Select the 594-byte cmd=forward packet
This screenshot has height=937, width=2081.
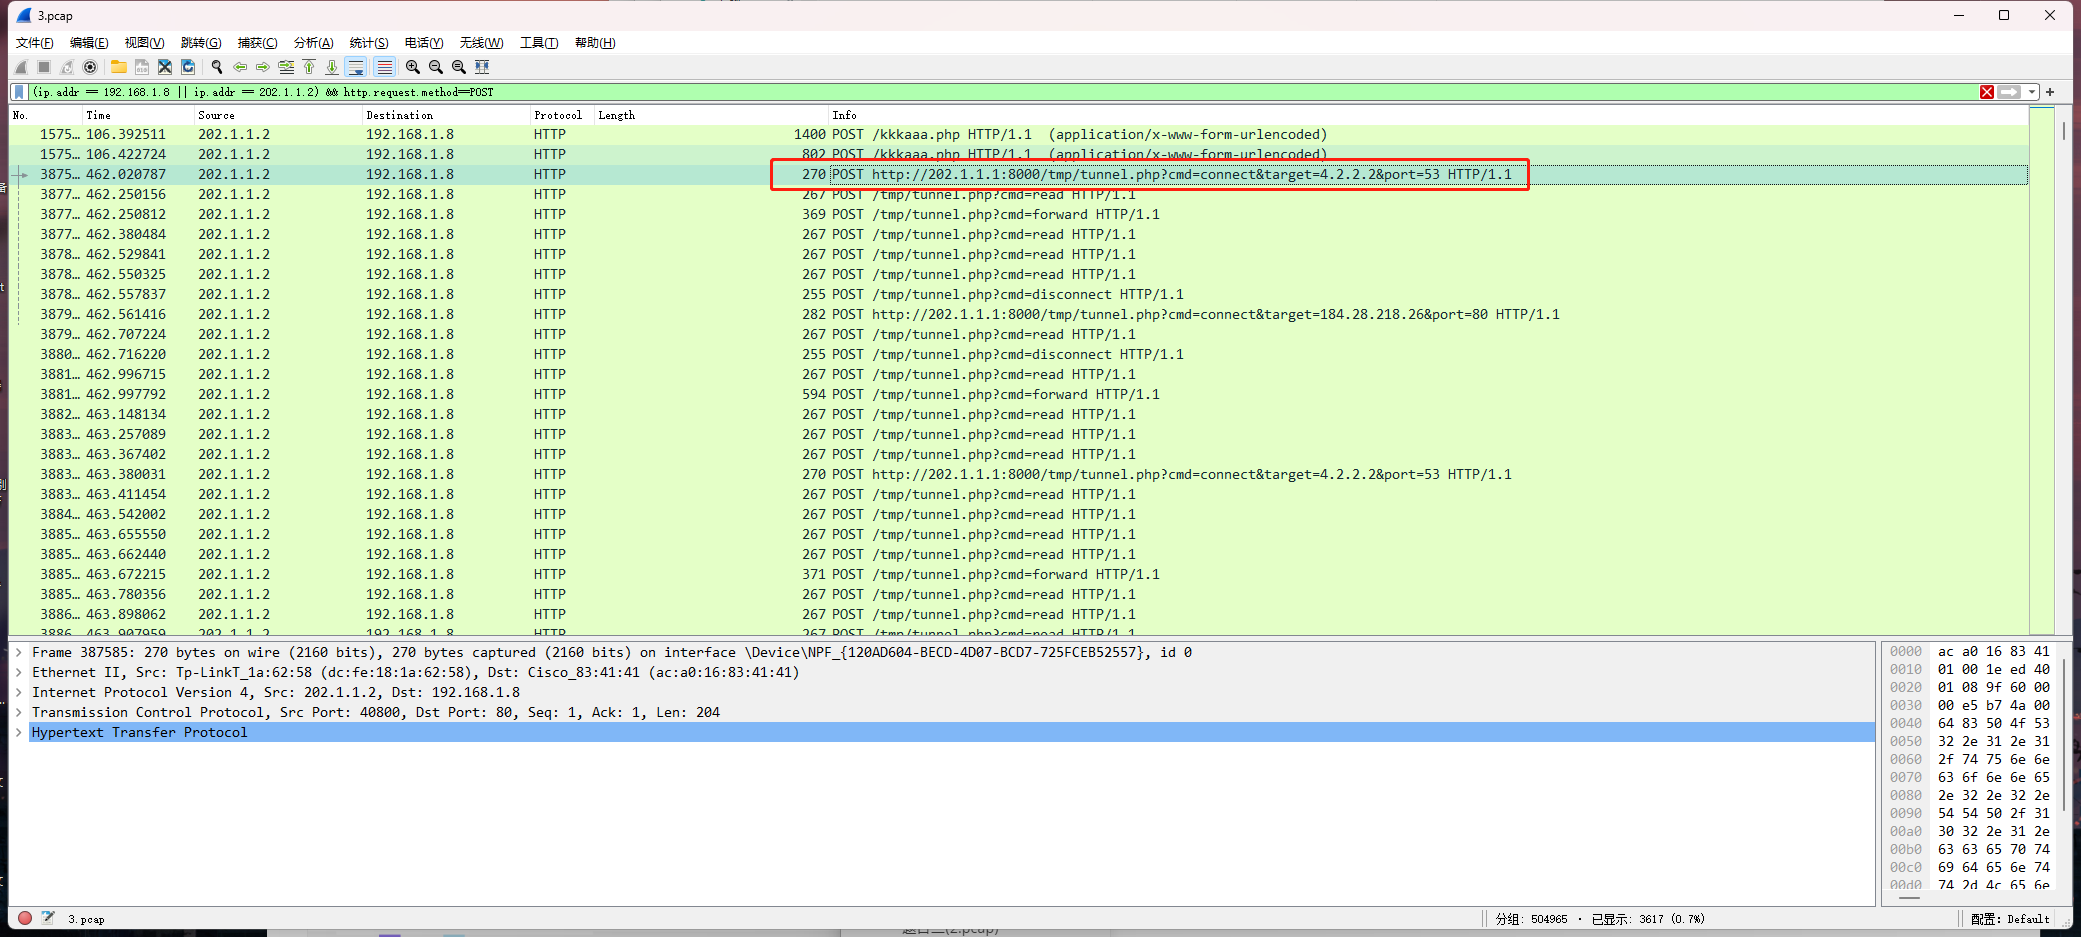[x=1018, y=394]
